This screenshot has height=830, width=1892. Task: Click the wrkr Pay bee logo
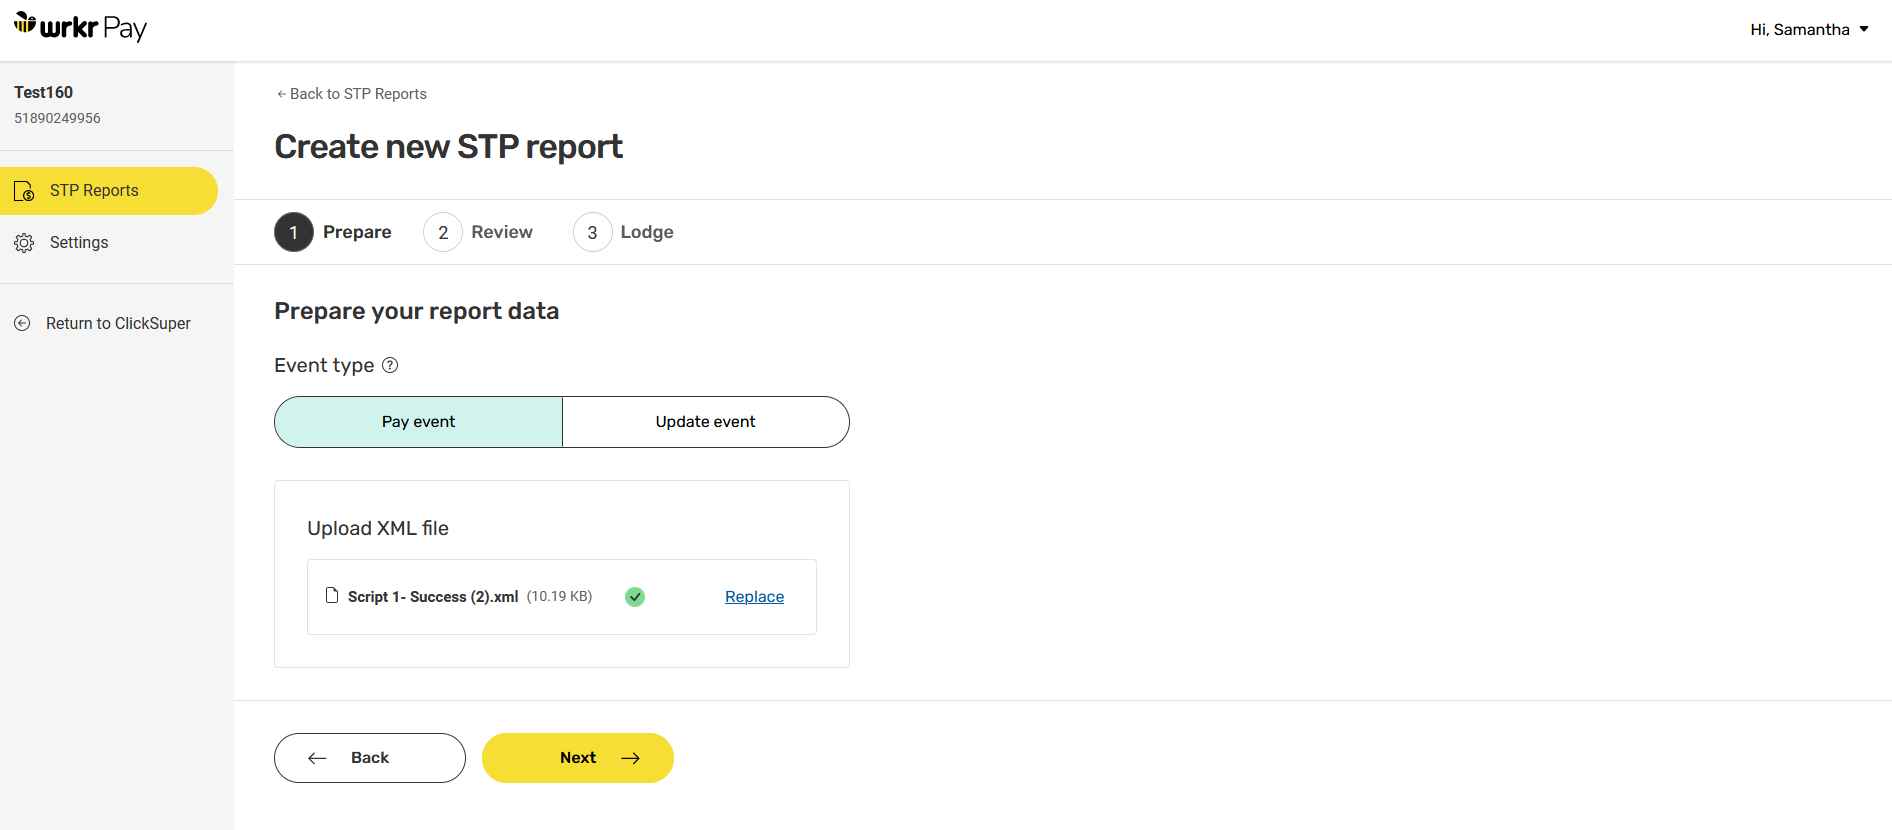80,27
